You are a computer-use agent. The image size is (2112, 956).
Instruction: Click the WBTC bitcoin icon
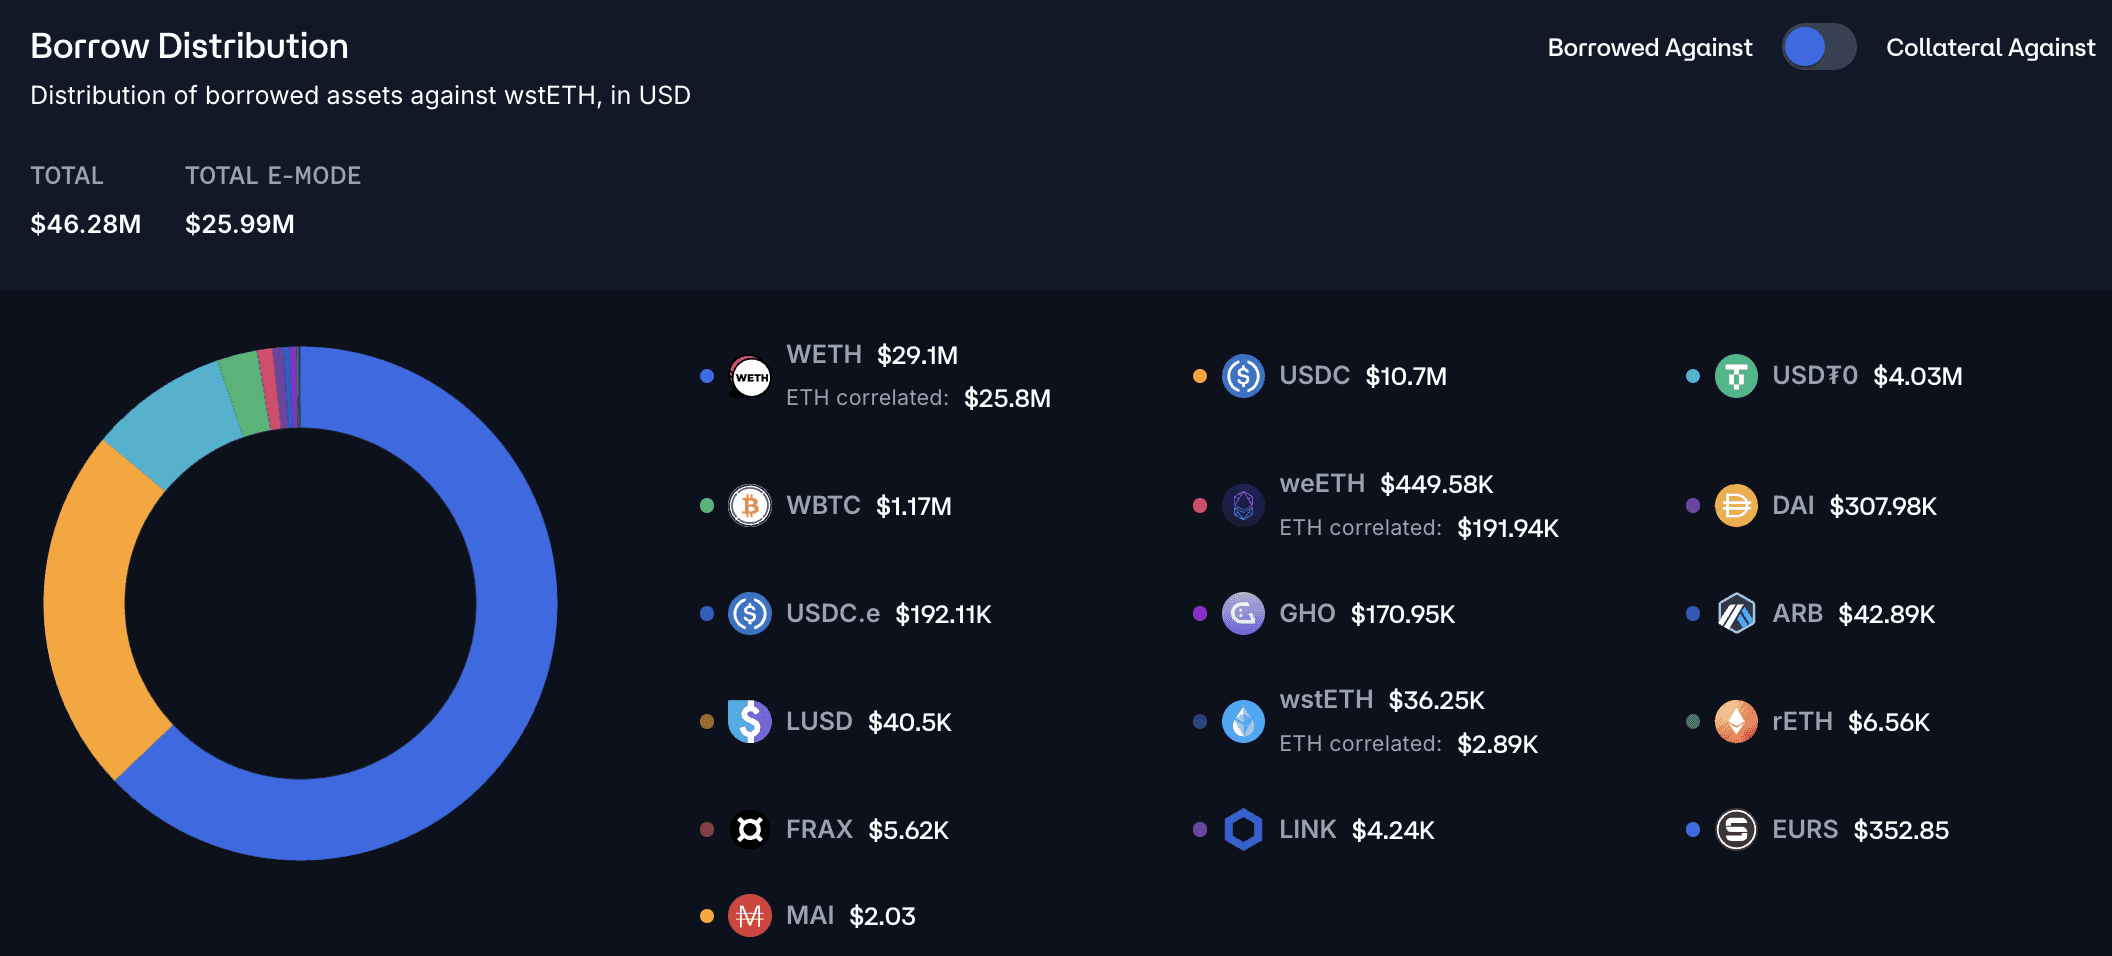(750, 506)
